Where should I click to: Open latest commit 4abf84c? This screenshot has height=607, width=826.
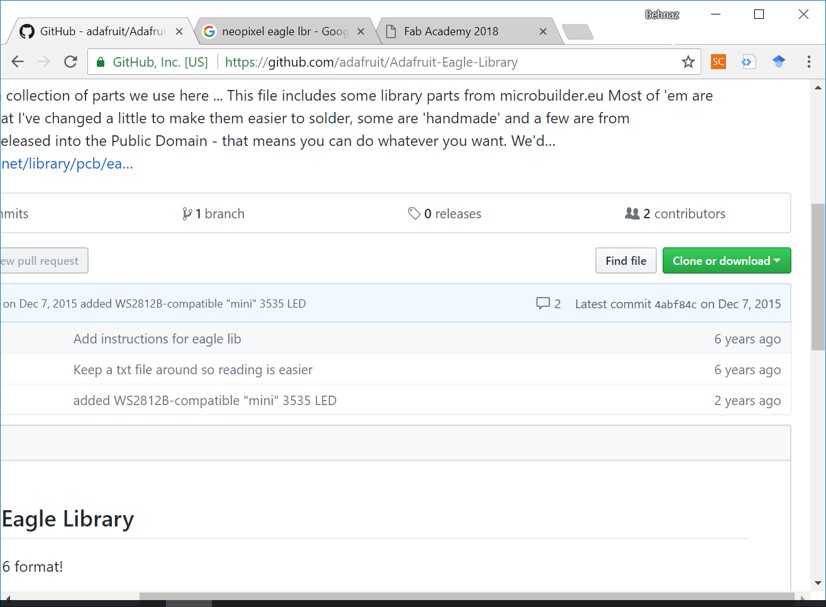(x=675, y=304)
